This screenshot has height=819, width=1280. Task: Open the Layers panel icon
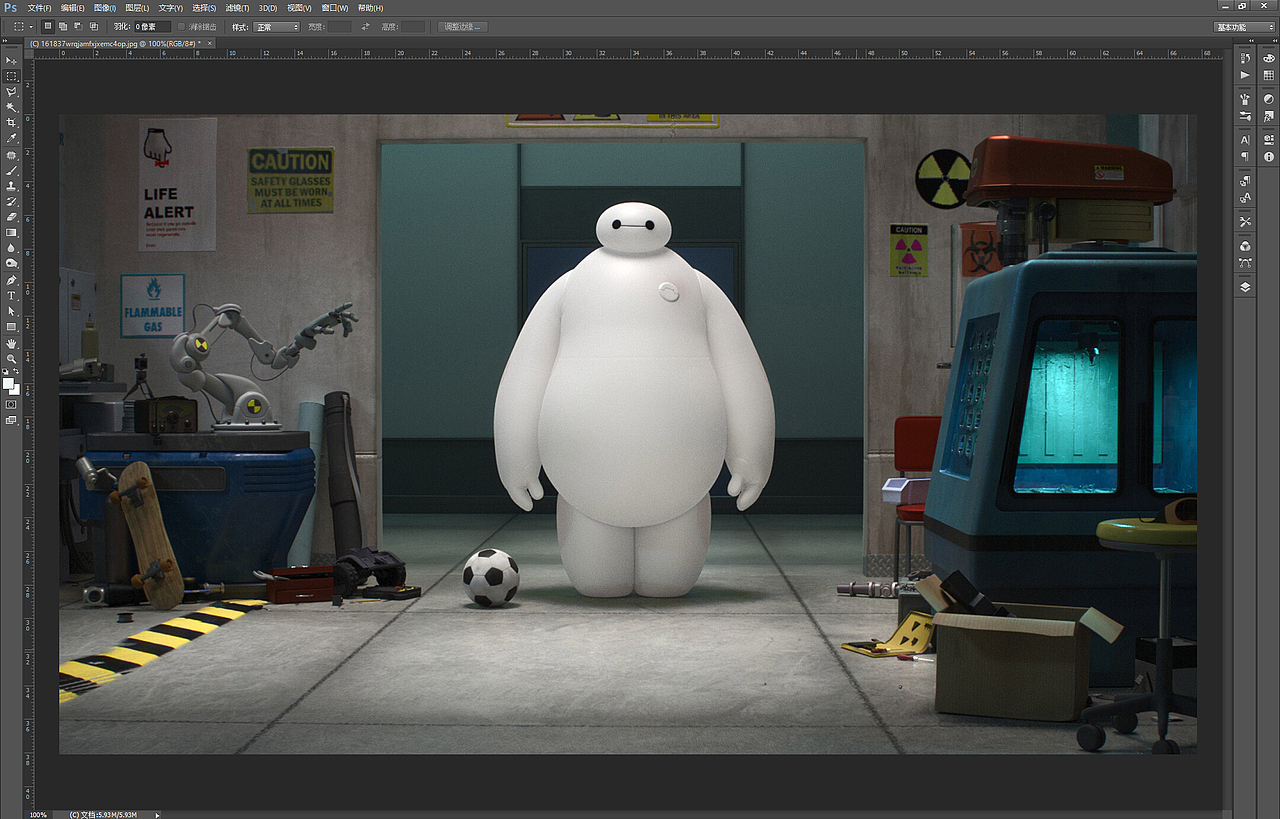(x=1245, y=287)
